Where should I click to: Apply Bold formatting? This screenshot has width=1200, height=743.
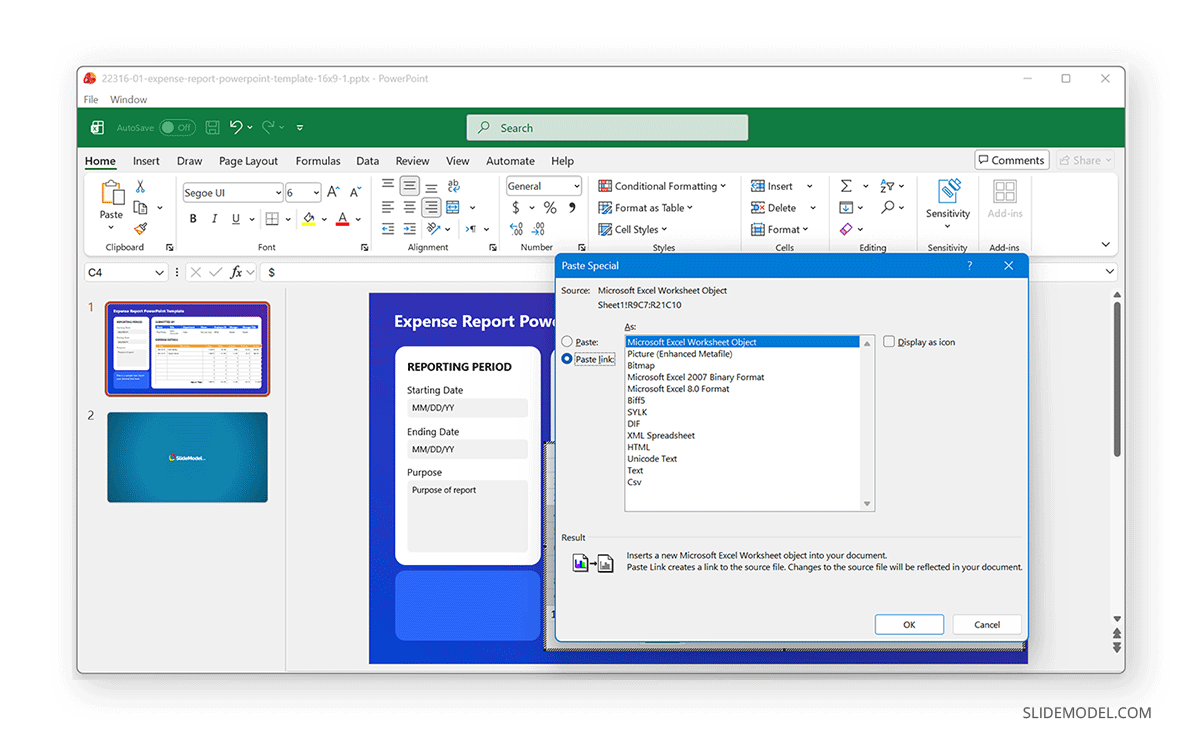[x=193, y=219]
